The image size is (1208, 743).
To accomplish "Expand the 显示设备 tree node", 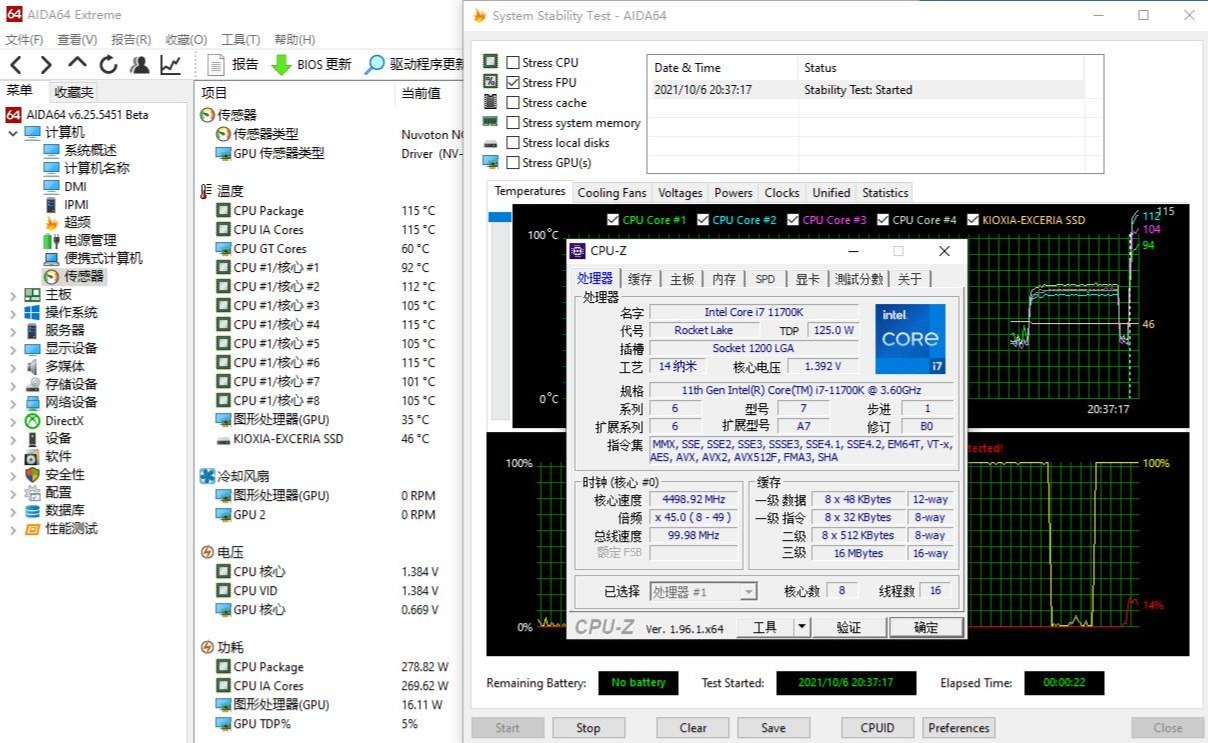I will point(13,348).
